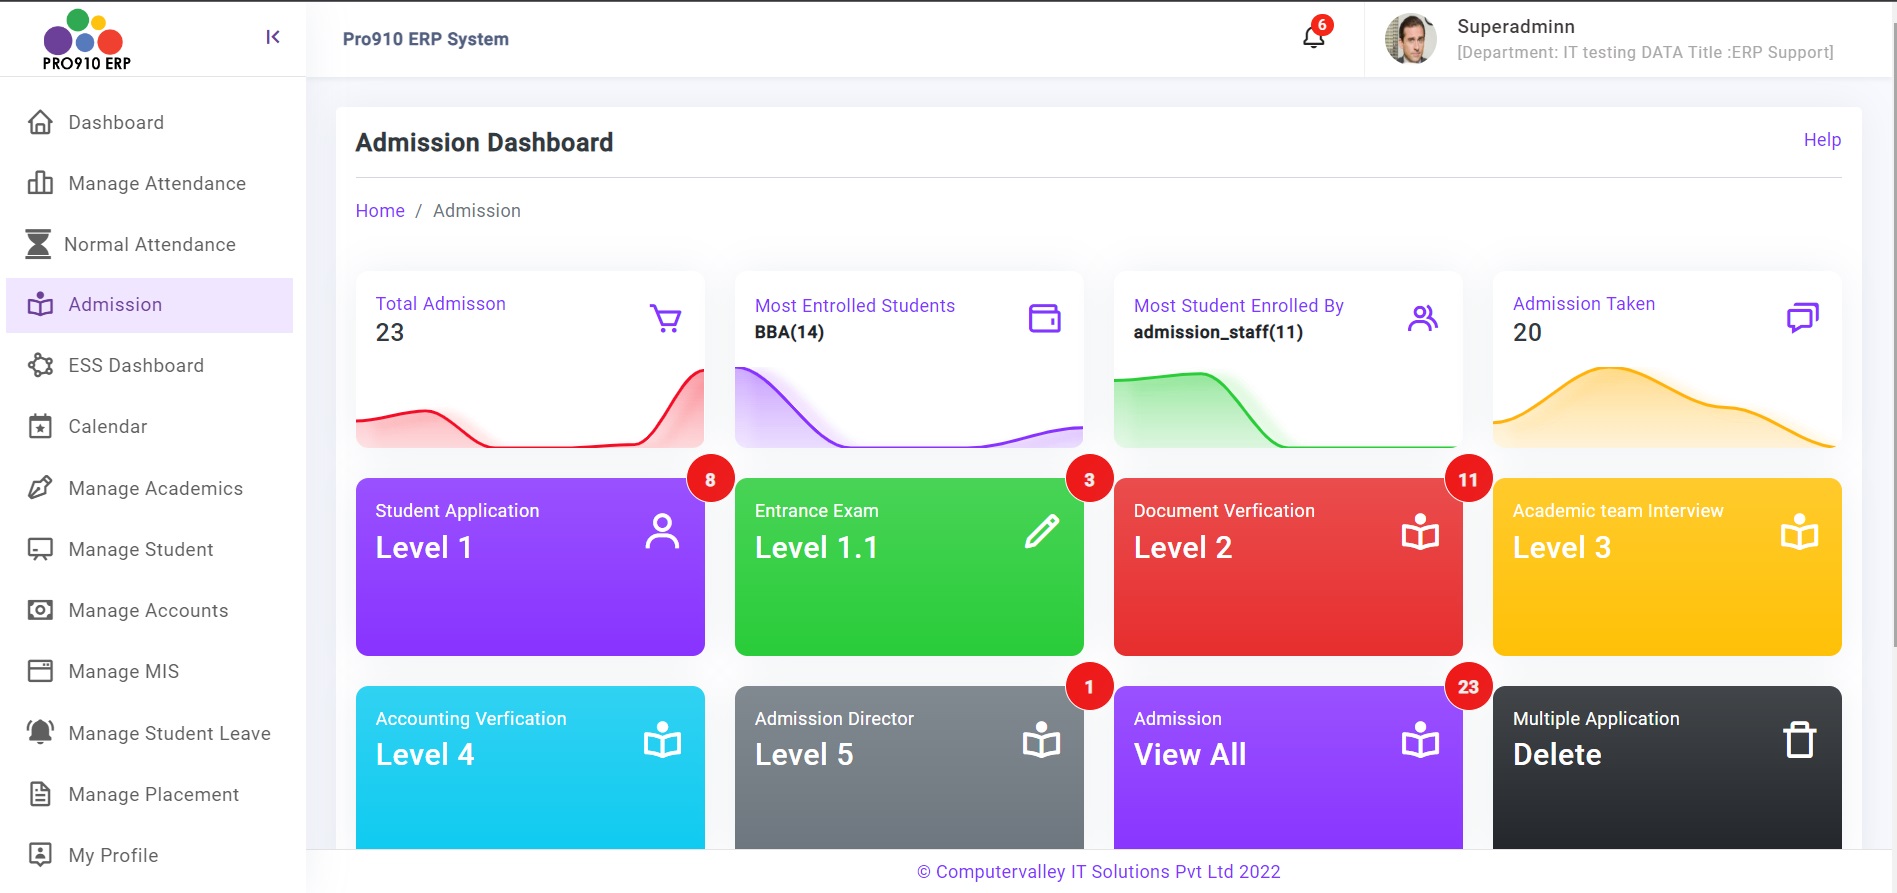Click the Superadmin profile avatar
The height and width of the screenshot is (893, 1897).
point(1410,39)
